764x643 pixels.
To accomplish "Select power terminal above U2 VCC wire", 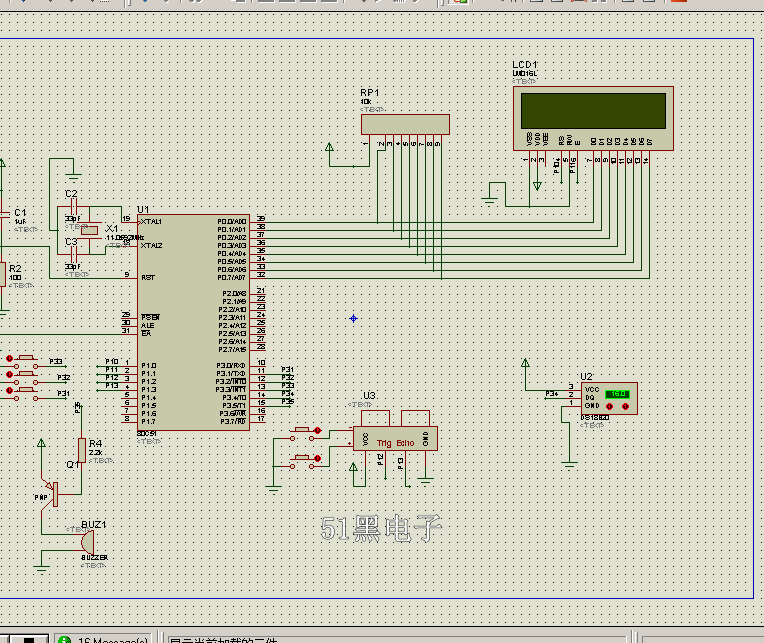I will coord(525,363).
